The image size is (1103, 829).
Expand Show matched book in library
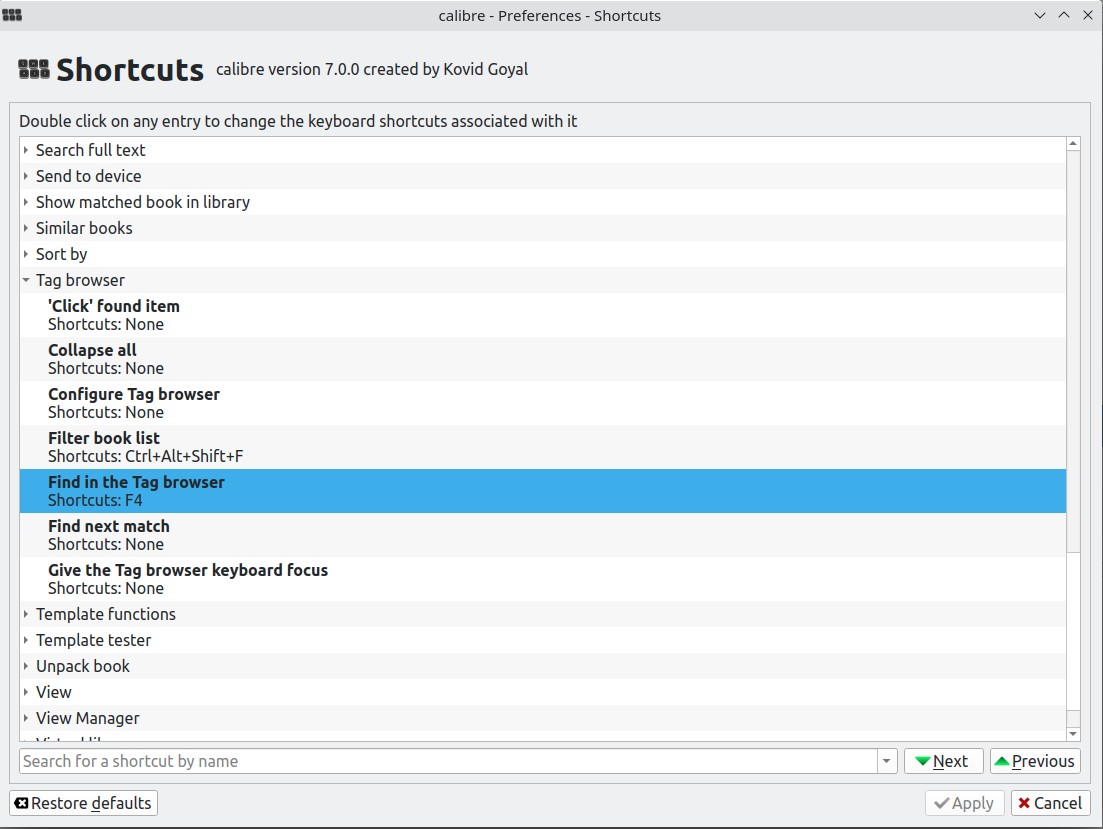coord(25,202)
